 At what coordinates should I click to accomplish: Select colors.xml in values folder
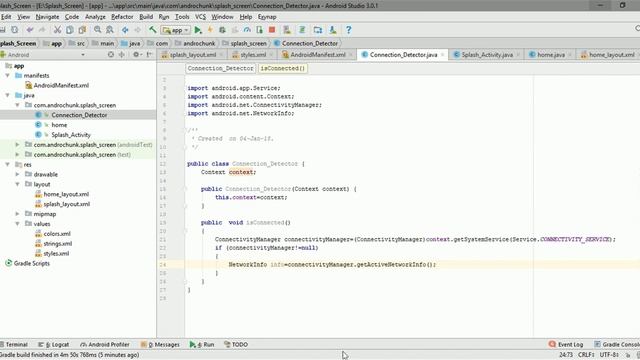pos(57,234)
